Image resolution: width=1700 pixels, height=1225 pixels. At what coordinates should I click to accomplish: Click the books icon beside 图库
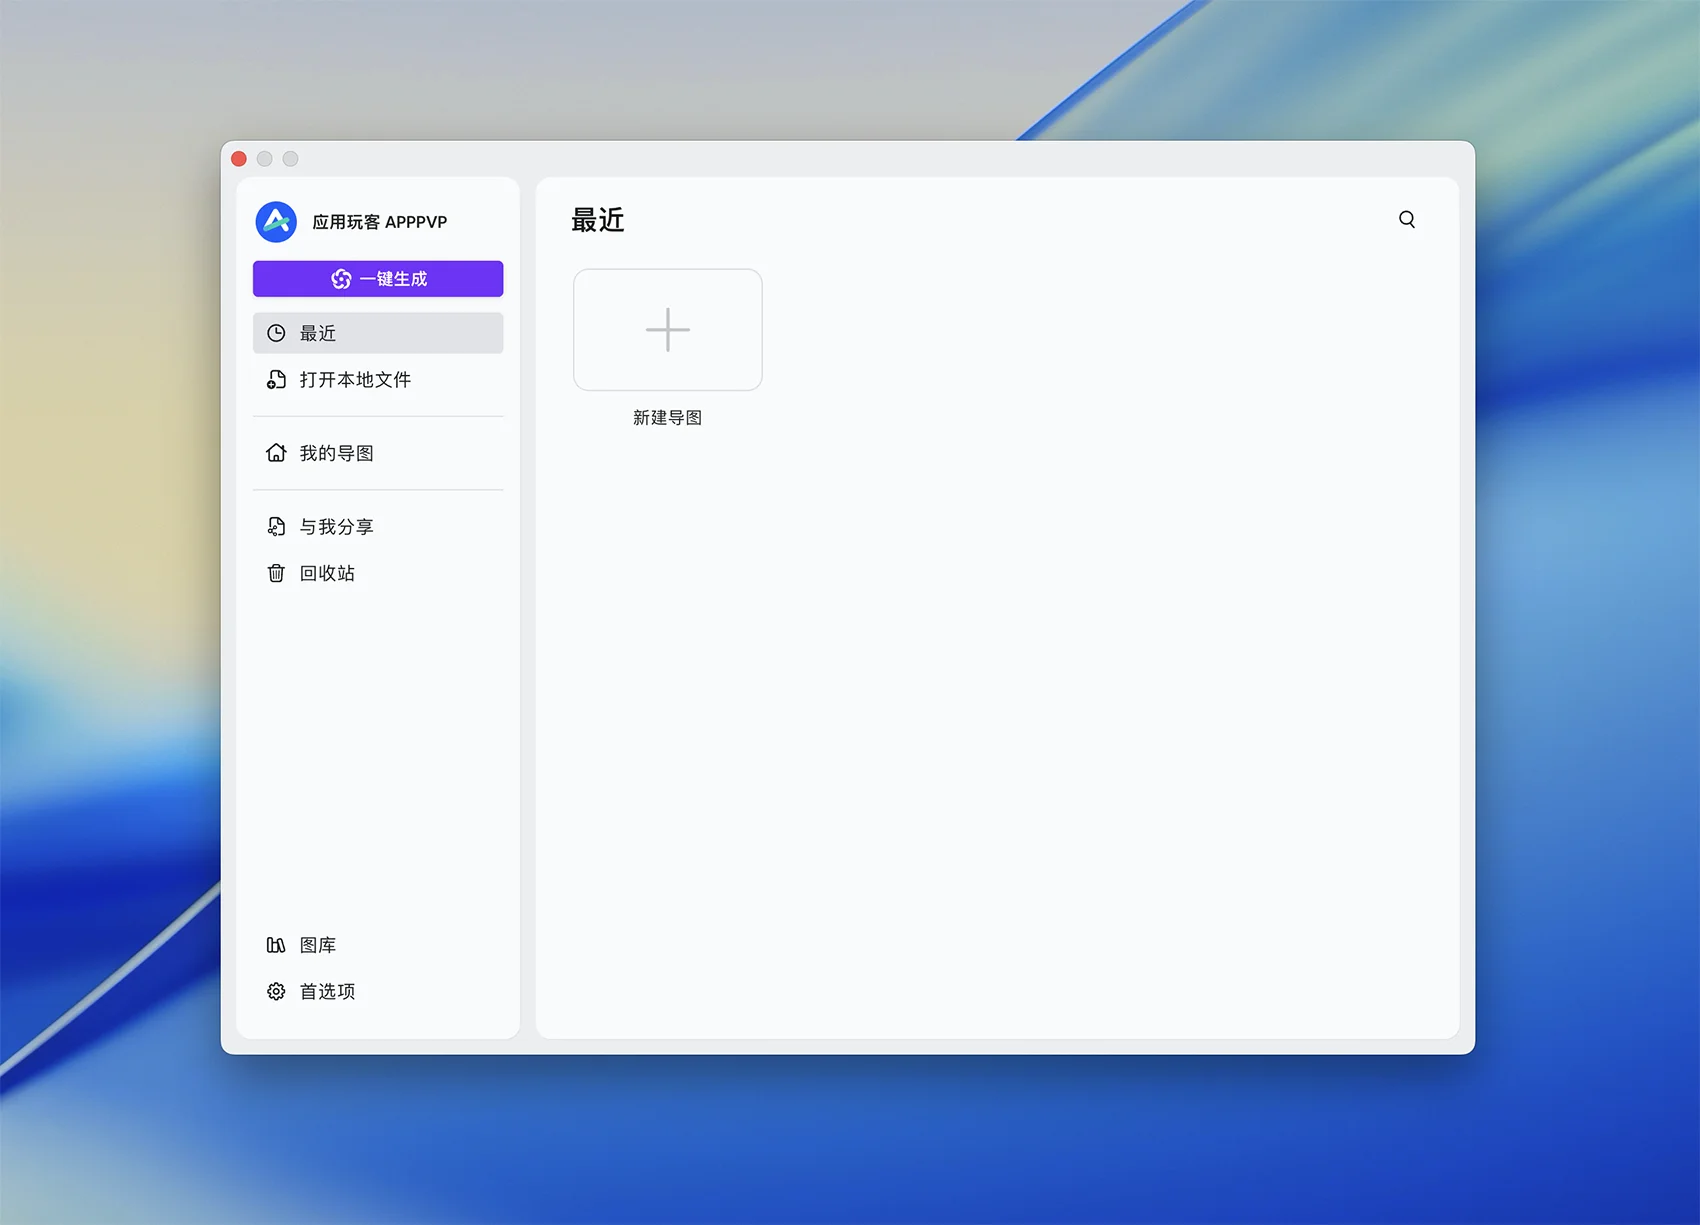276,945
